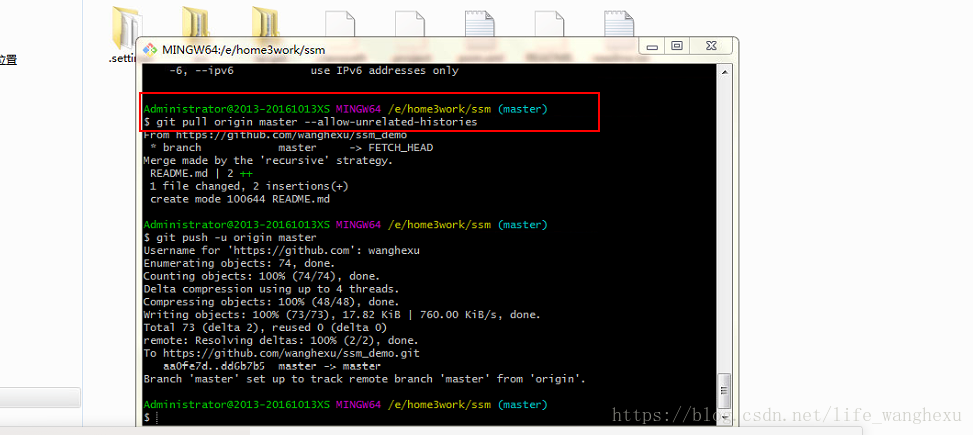This screenshot has height=435, width=973.
Task: Click the terminal scrollbar down arrow
Action: tap(724, 419)
